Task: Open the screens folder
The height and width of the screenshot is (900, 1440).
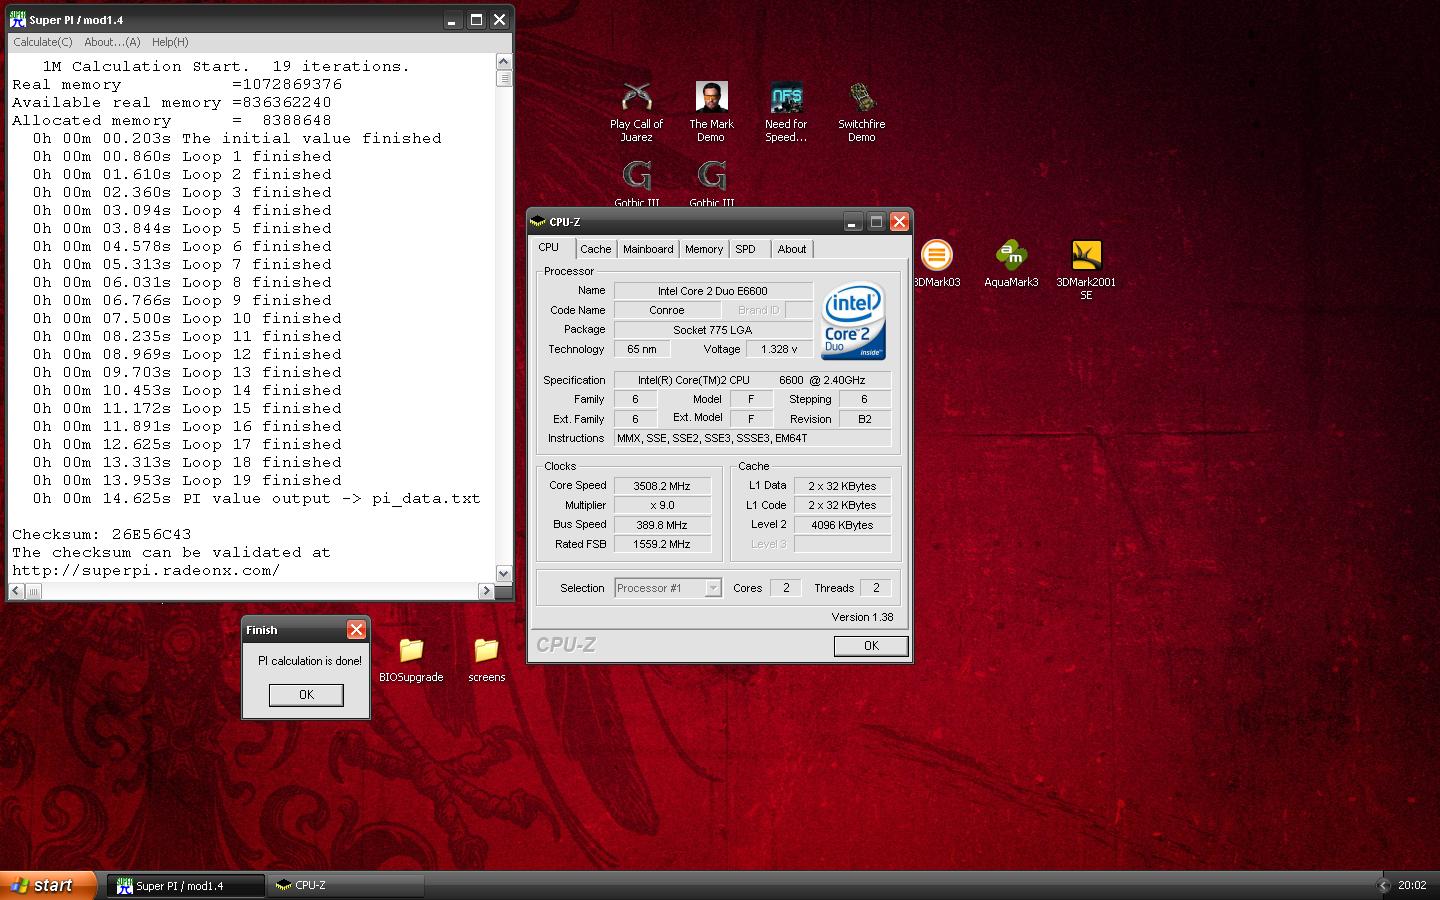Action: 486,660
